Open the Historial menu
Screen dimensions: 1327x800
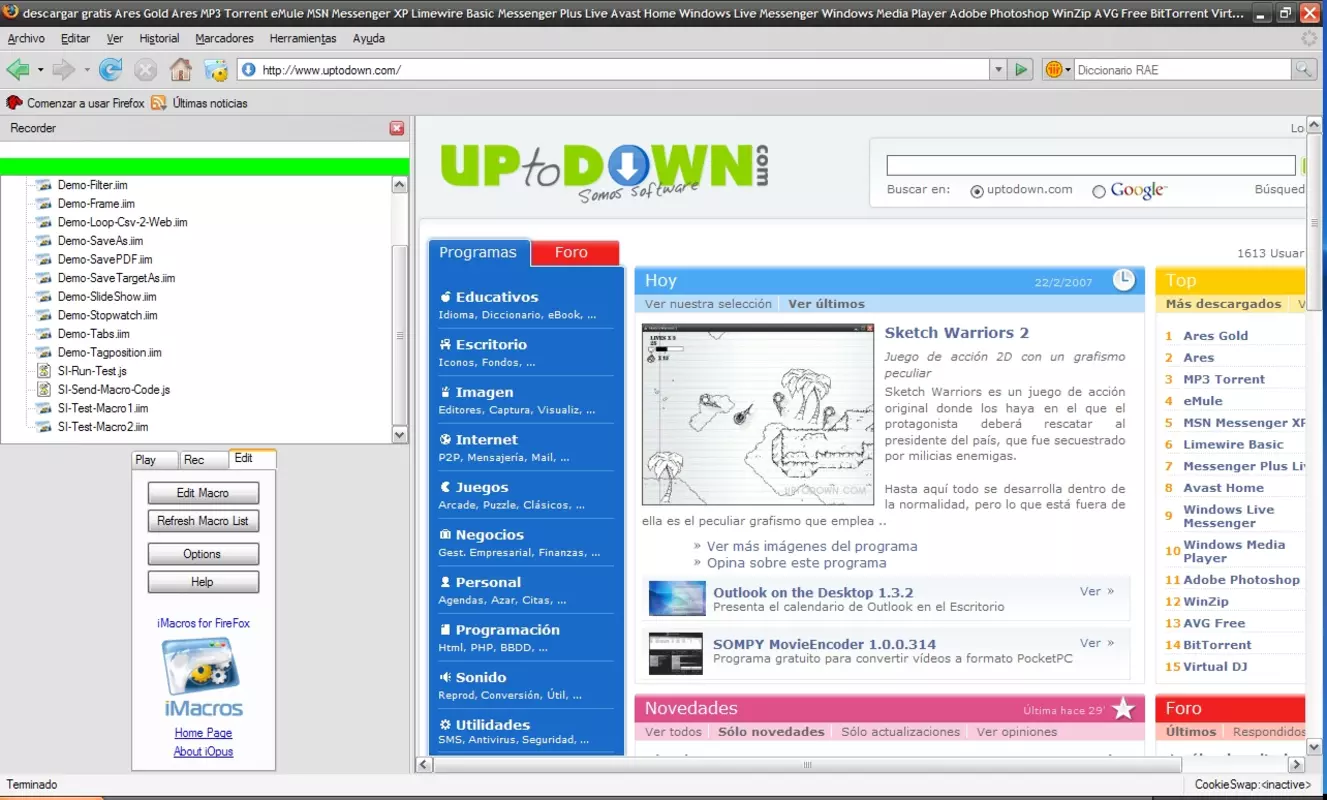(x=159, y=38)
